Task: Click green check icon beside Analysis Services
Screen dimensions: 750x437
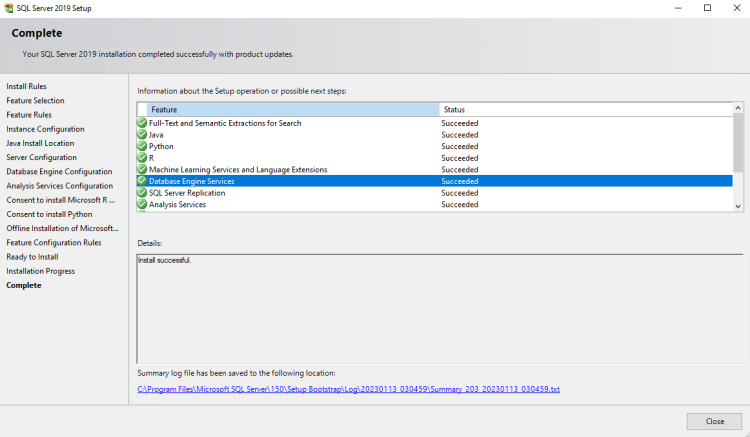Action: pyautogui.click(x=142, y=204)
